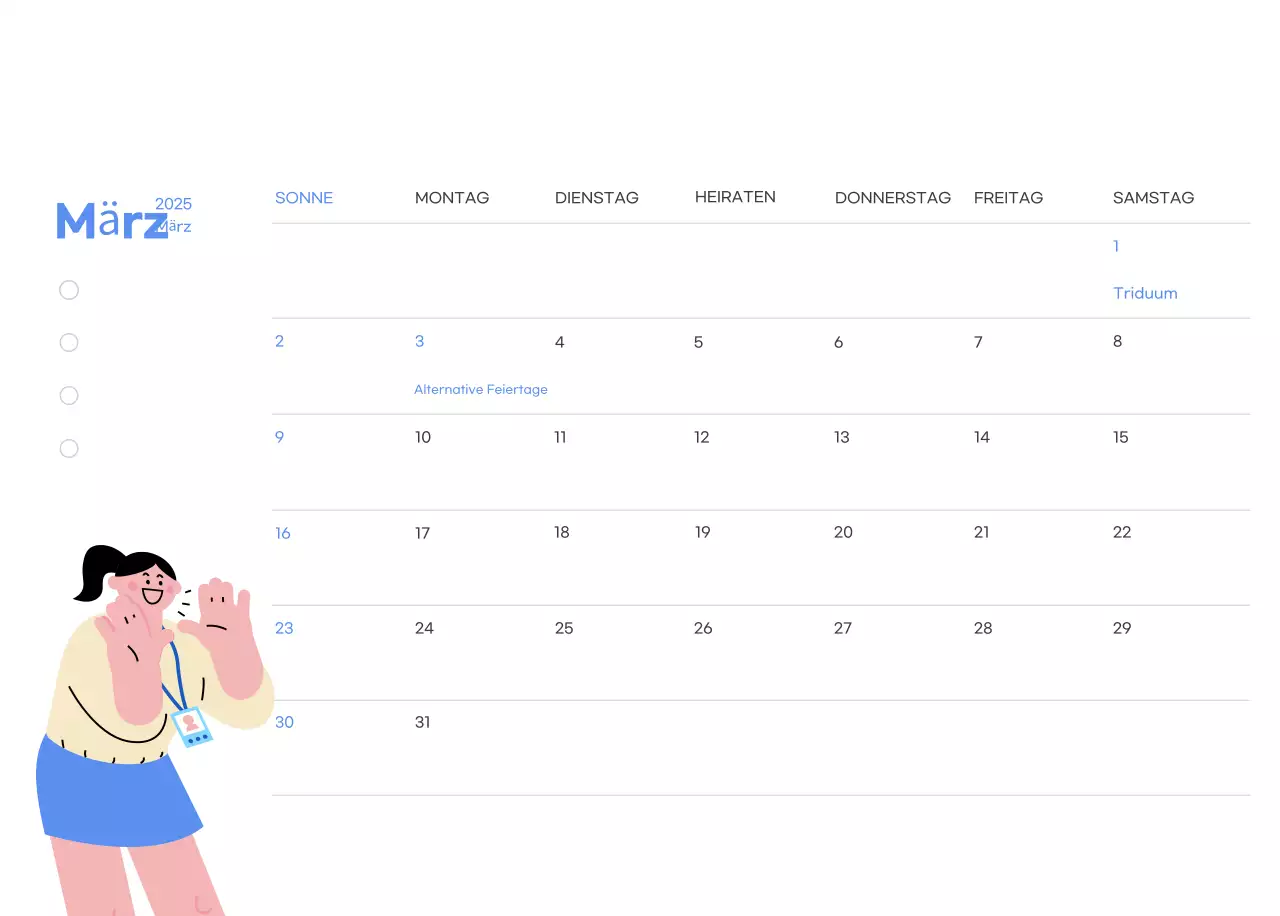The height and width of the screenshot is (916, 1280).
Task: Click the 2025 year label
Action: pos(174,204)
